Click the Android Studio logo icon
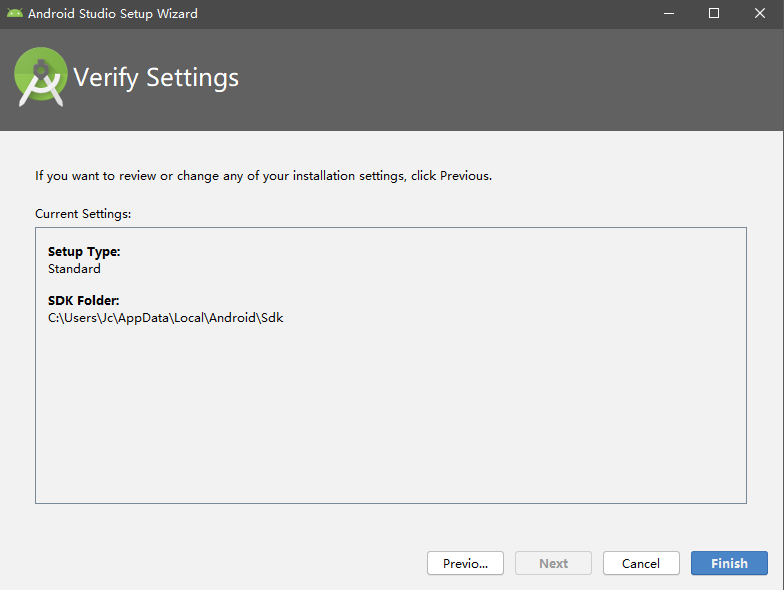Image resolution: width=784 pixels, height=590 pixels. [40, 76]
